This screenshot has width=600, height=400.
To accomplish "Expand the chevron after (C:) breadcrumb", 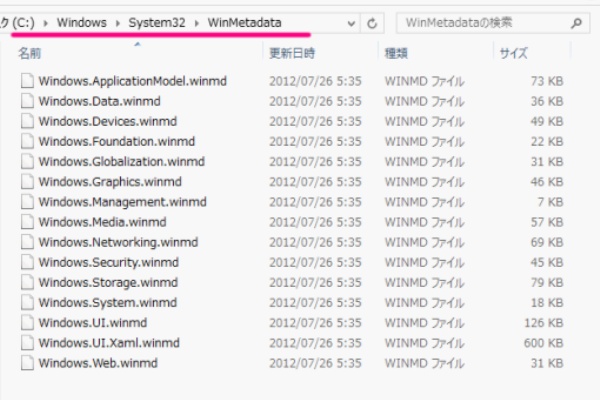I will (x=46, y=23).
